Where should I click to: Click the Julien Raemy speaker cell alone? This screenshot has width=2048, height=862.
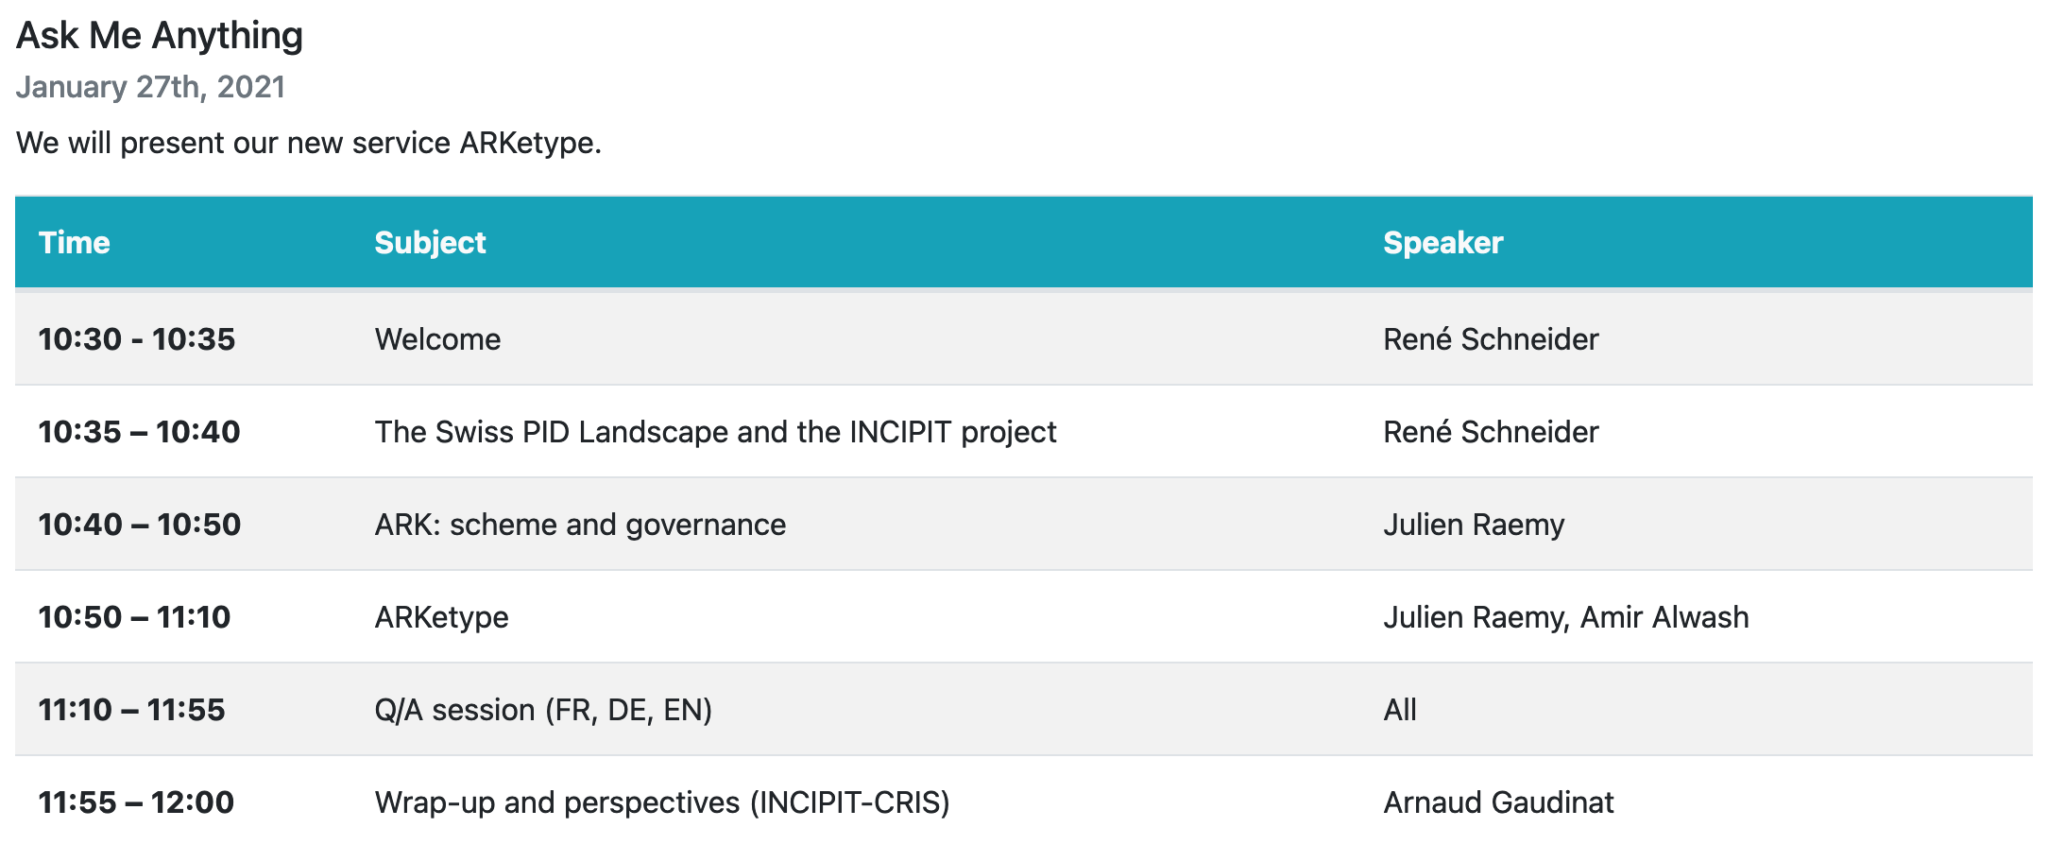1473,525
